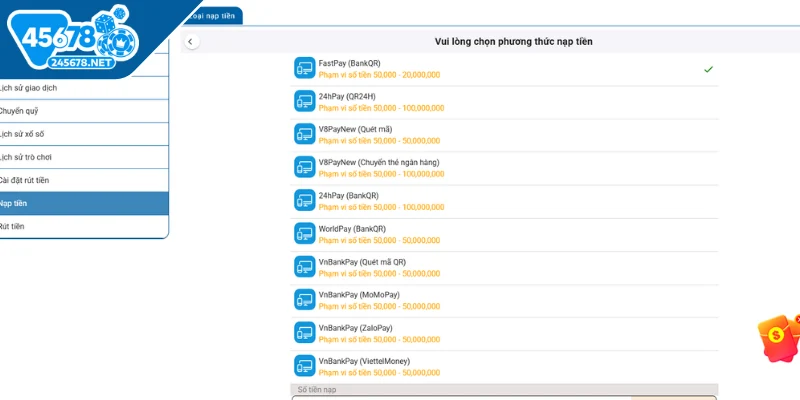Click the Số tiền nạp input field
800x400 pixels.
click(504, 398)
